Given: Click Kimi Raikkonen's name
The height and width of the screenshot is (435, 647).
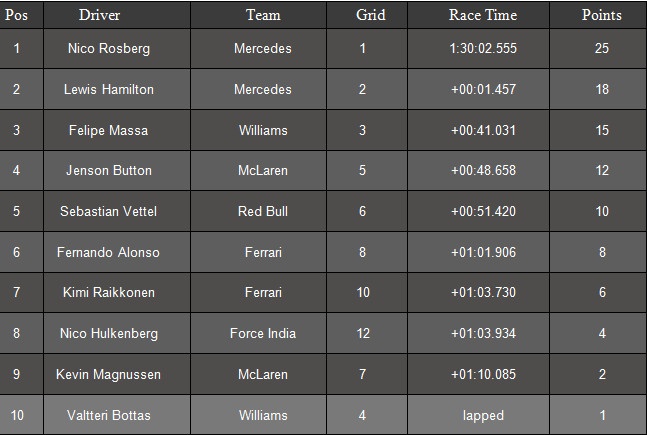Looking at the screenshot, I should (109, 292).
